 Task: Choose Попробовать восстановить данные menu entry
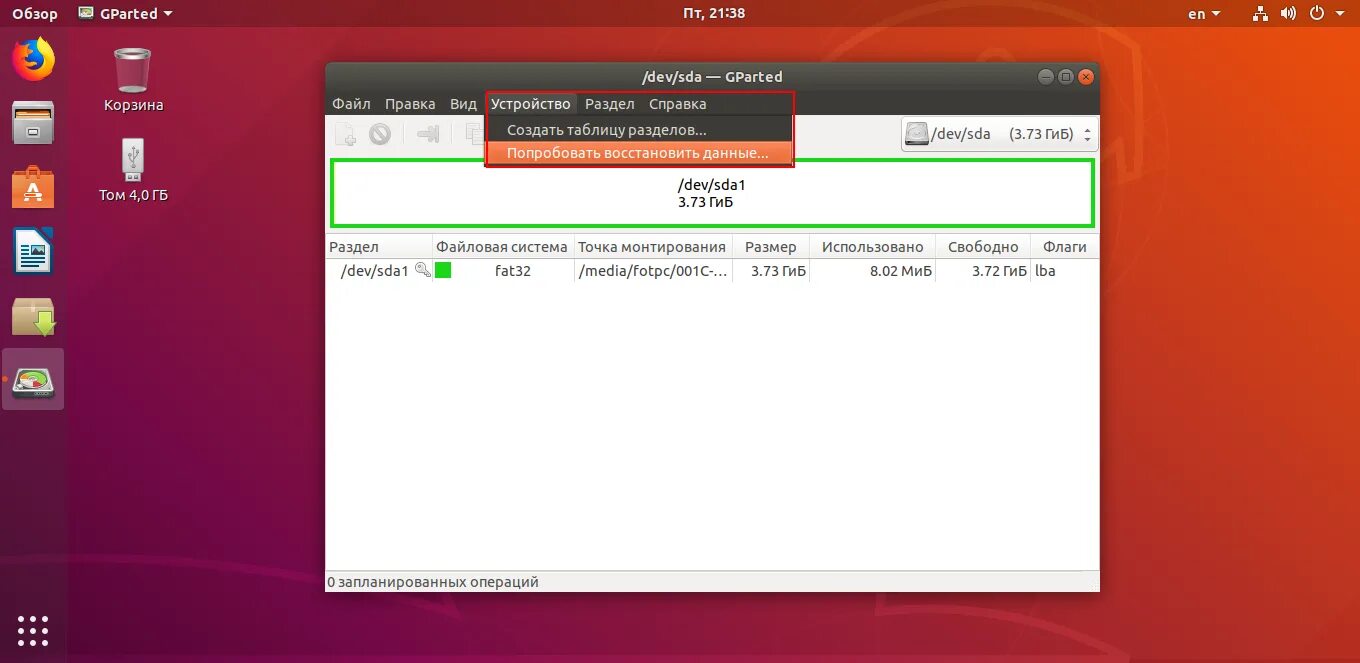click(639, 153)
